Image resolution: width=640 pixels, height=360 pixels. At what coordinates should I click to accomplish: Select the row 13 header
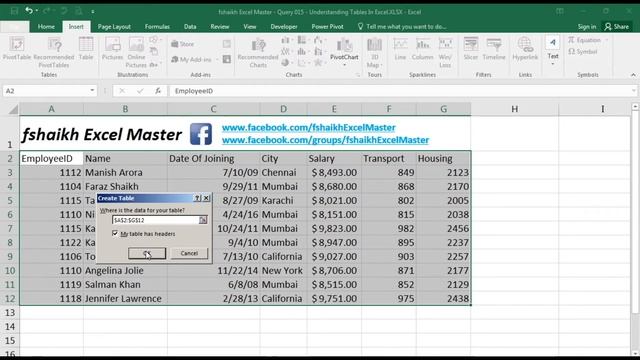[x=10, y=313]
